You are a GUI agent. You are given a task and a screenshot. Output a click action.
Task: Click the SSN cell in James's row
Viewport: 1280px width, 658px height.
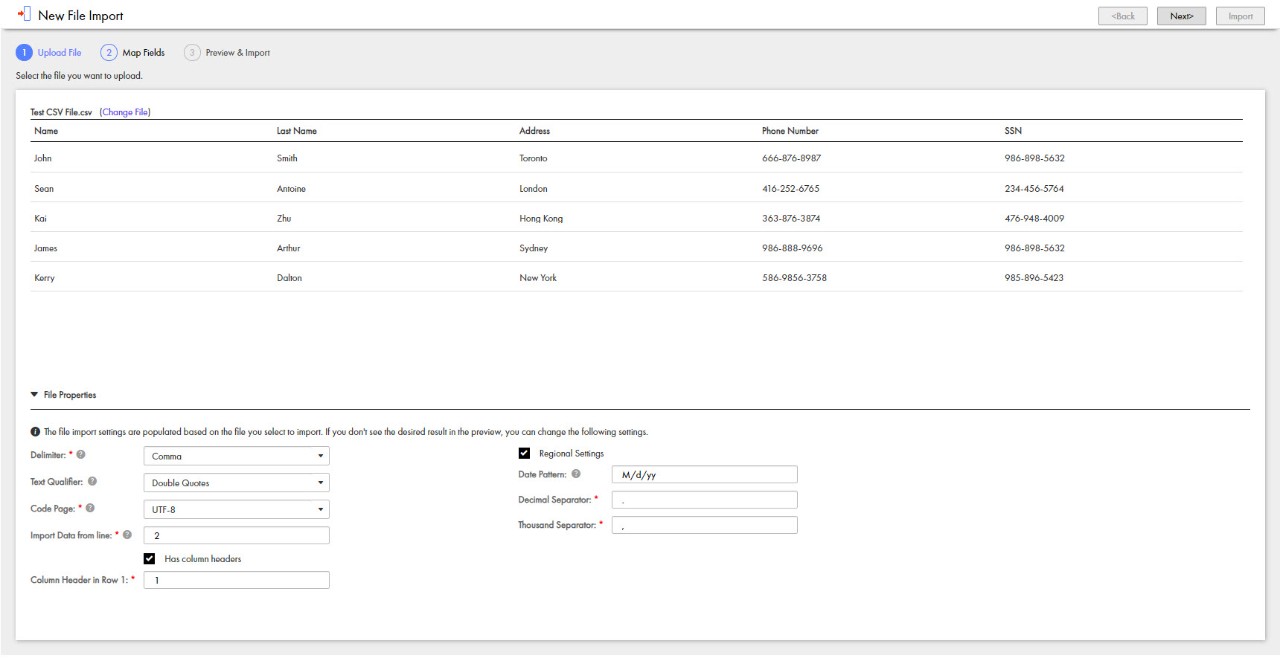coord(1034,248)
